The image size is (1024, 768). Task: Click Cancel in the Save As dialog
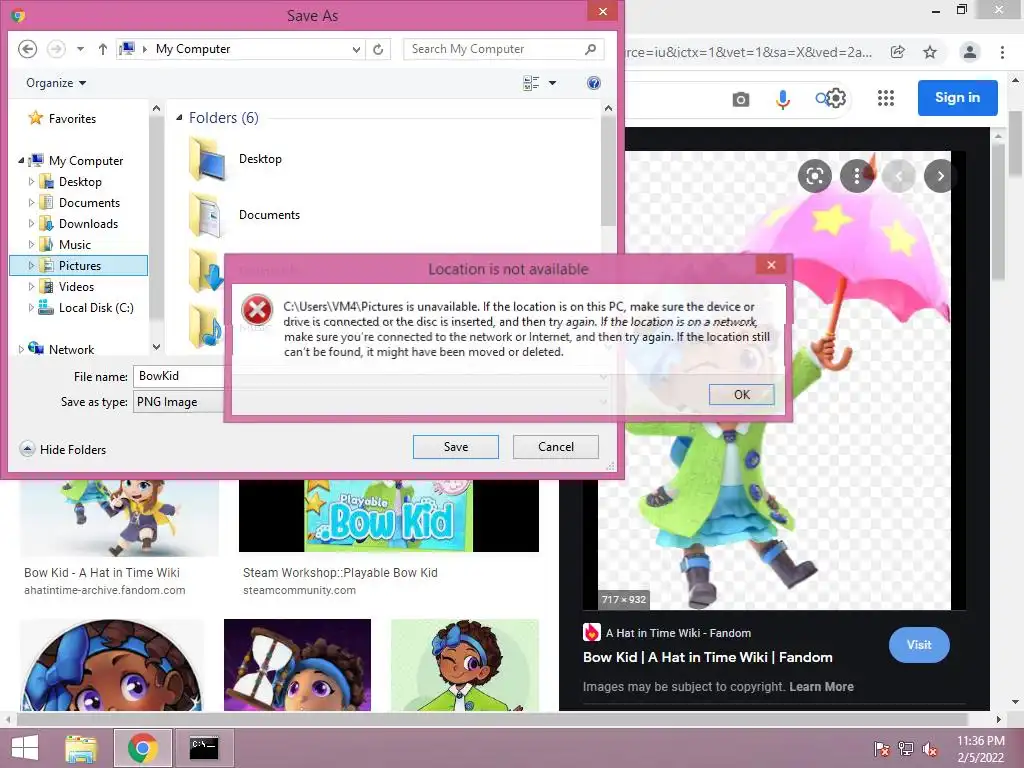tap(556, 447)
